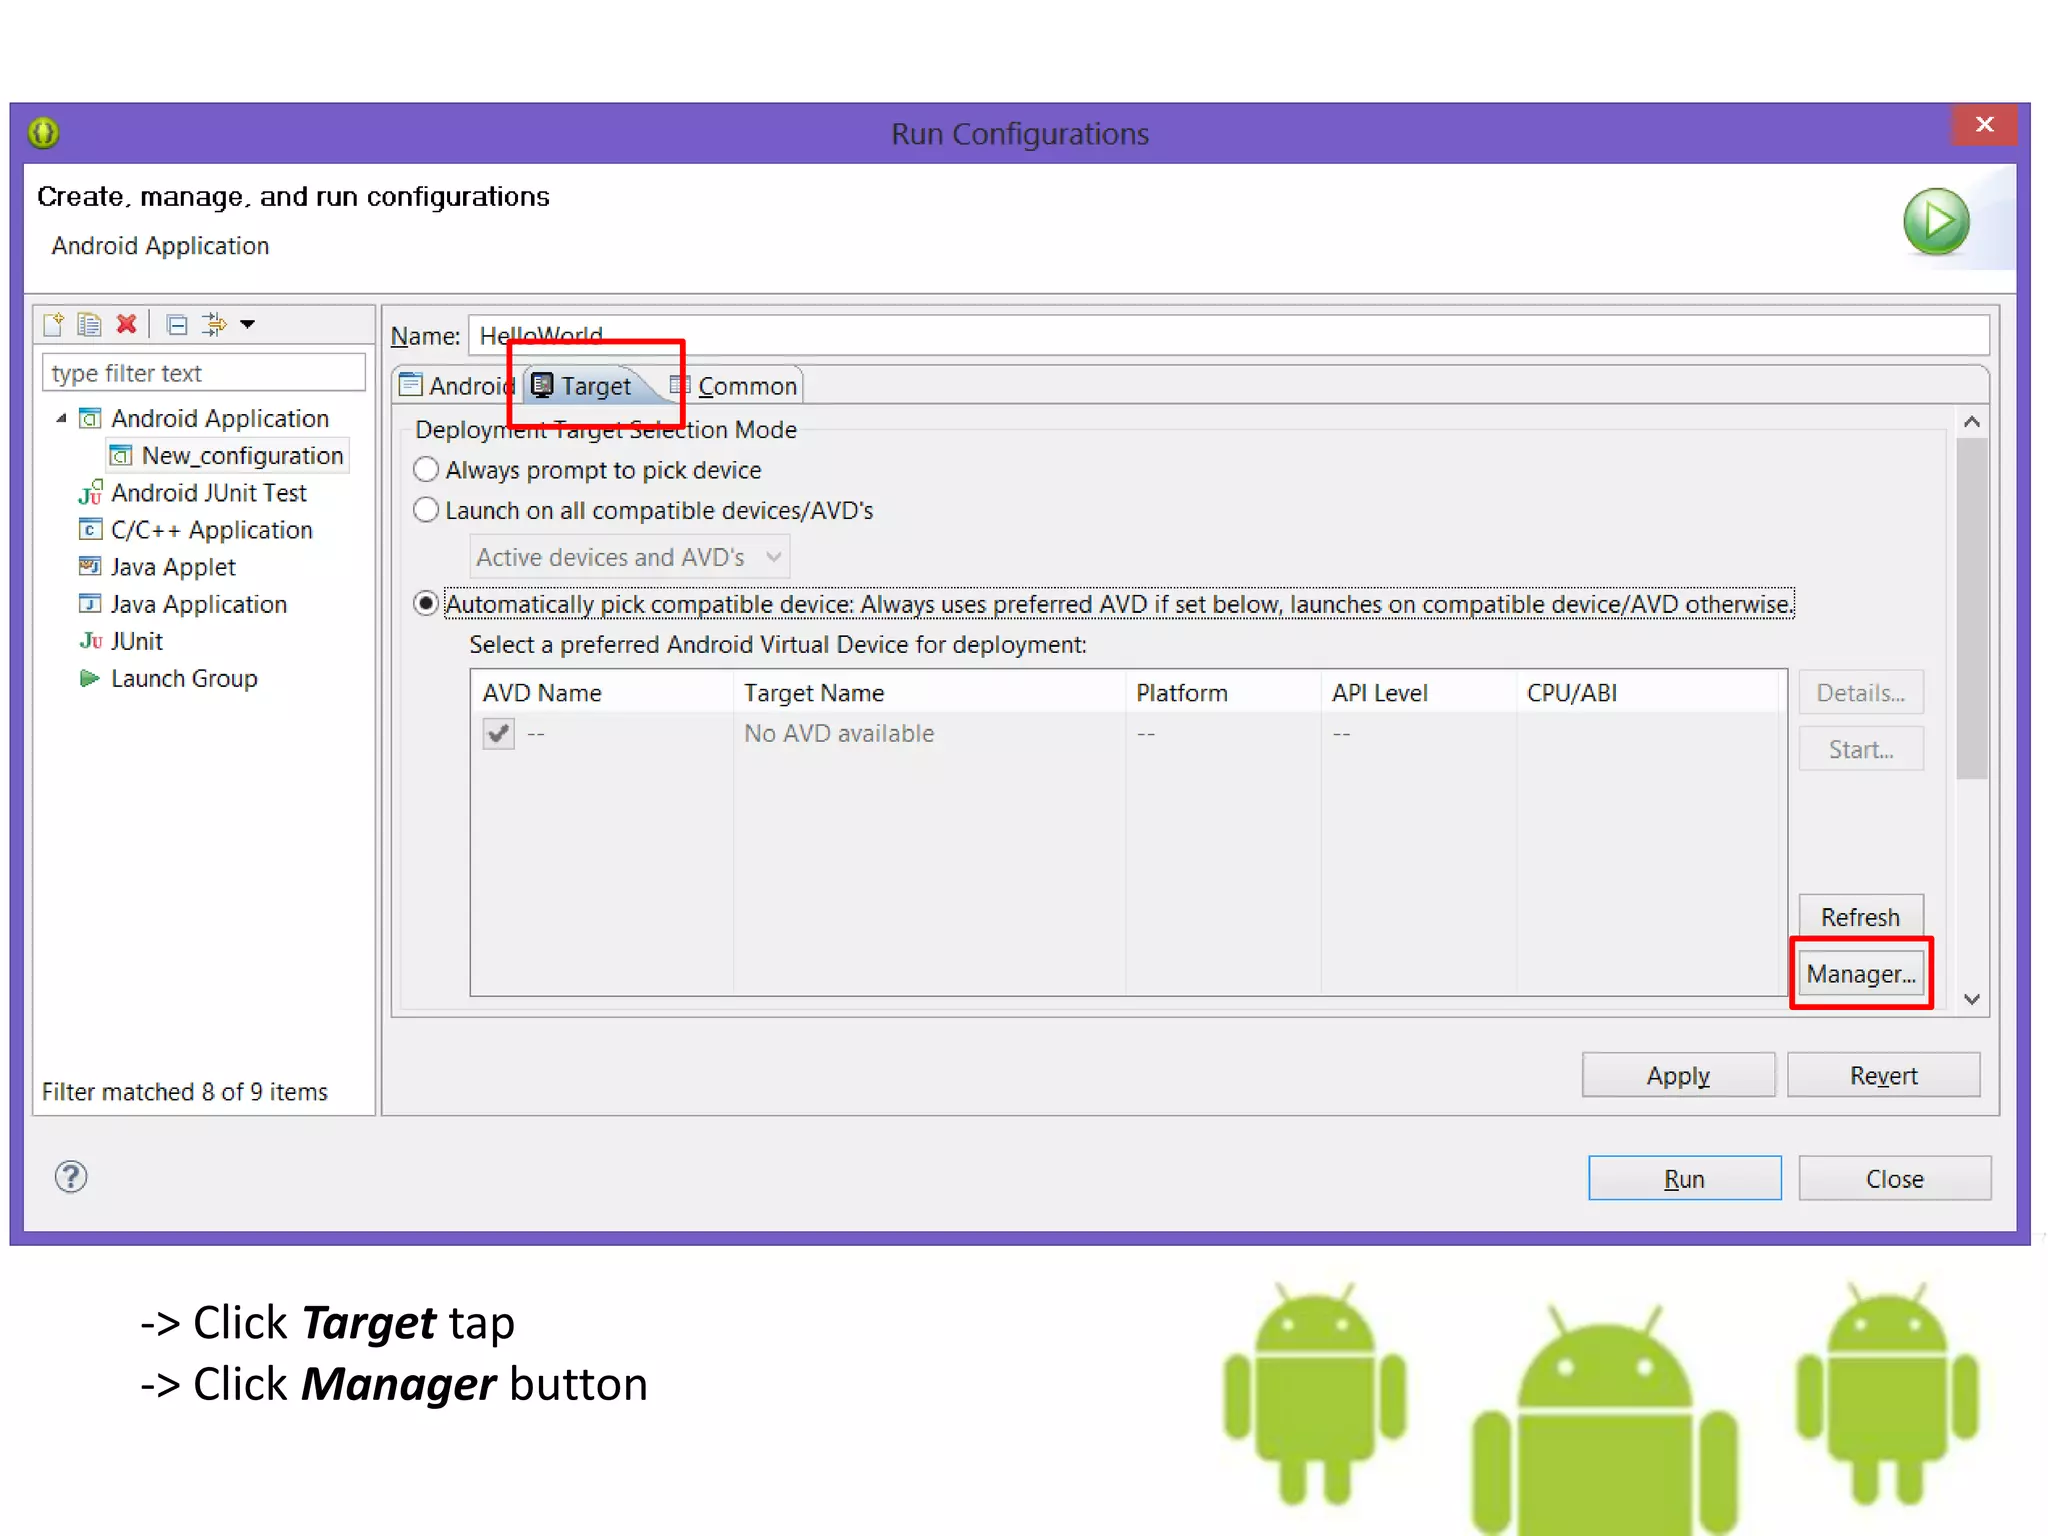Screen dimensions: 2048x1536
Task: Click the C/C++ Application icon
Action: (90, 529)
